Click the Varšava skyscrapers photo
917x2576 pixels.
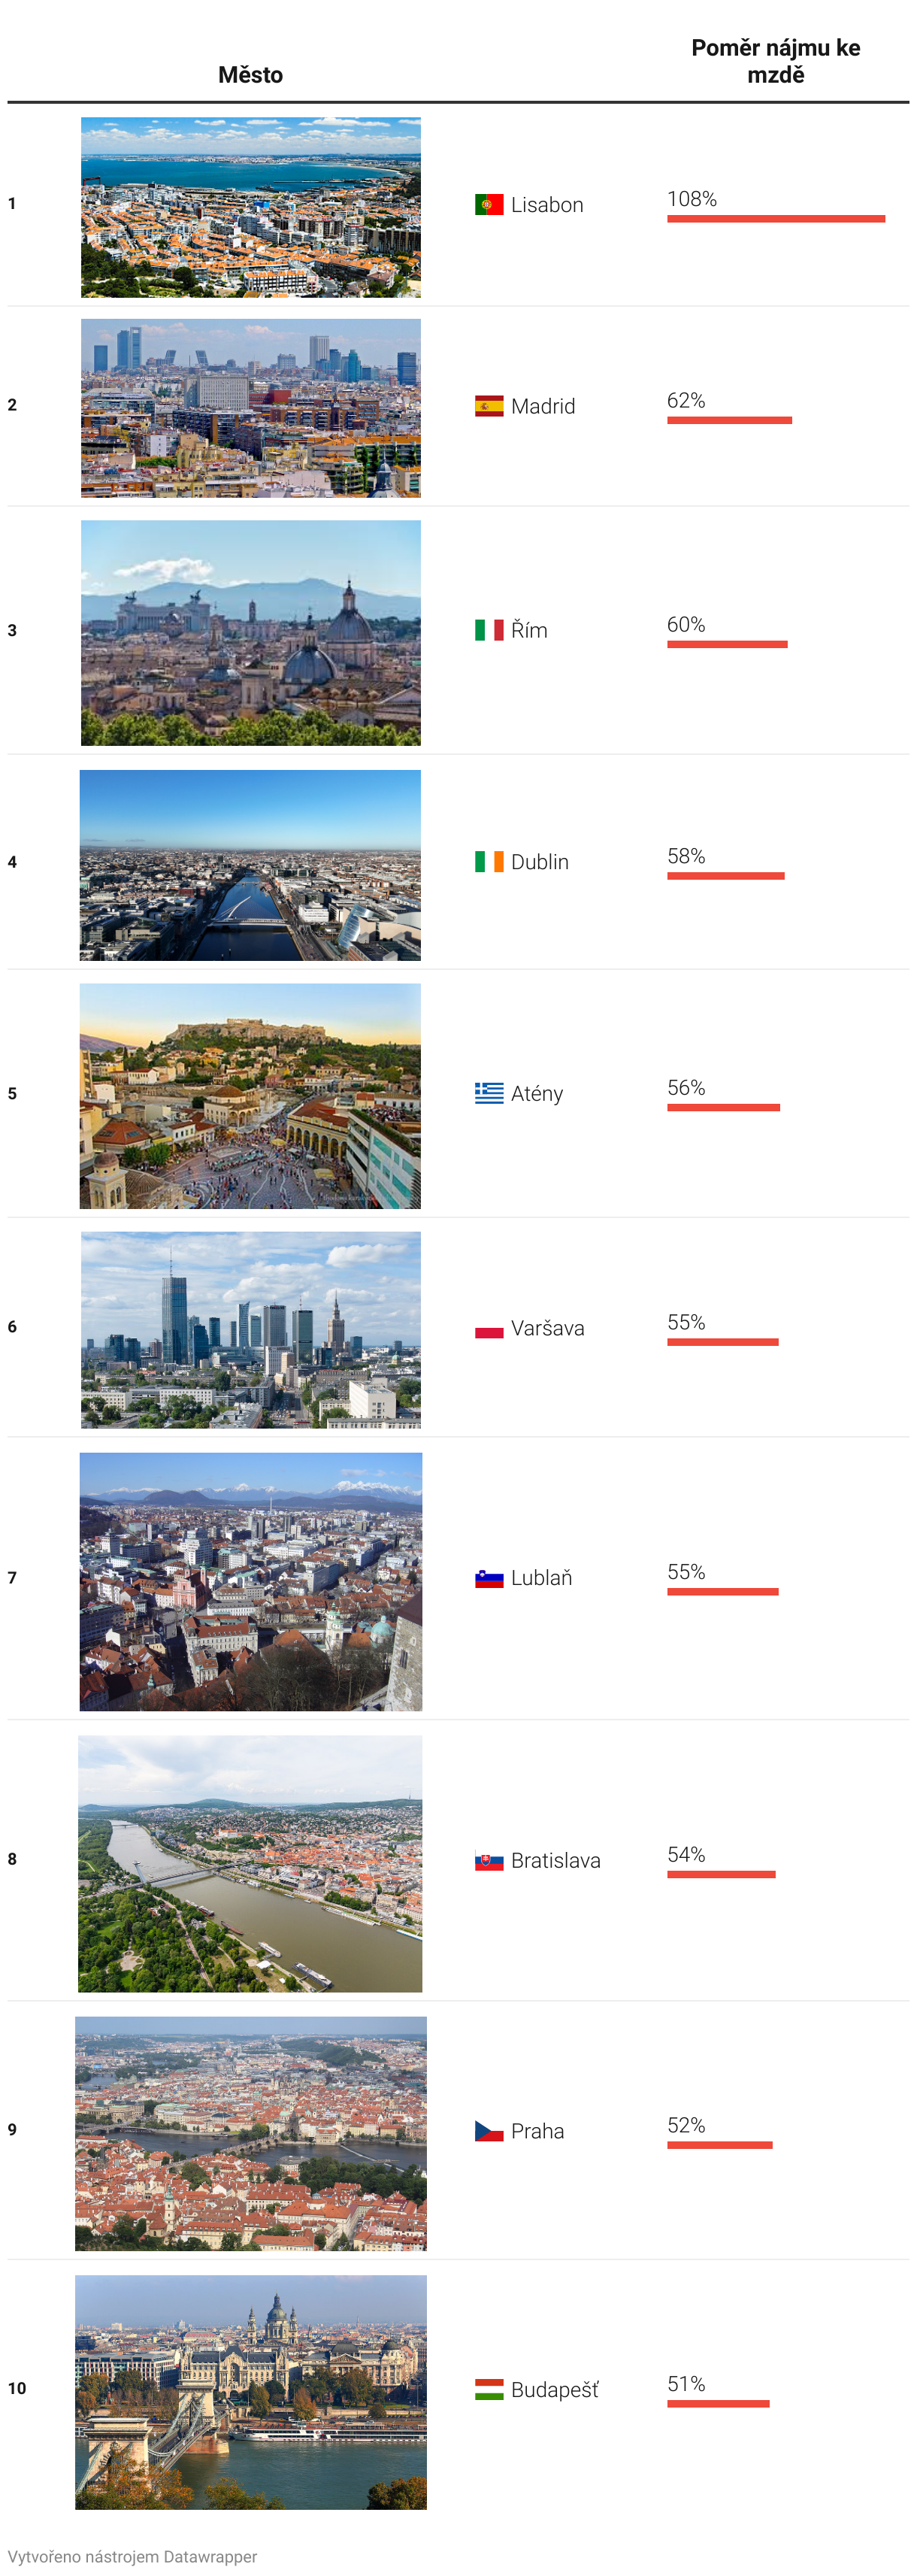(x=250, y=1329)
